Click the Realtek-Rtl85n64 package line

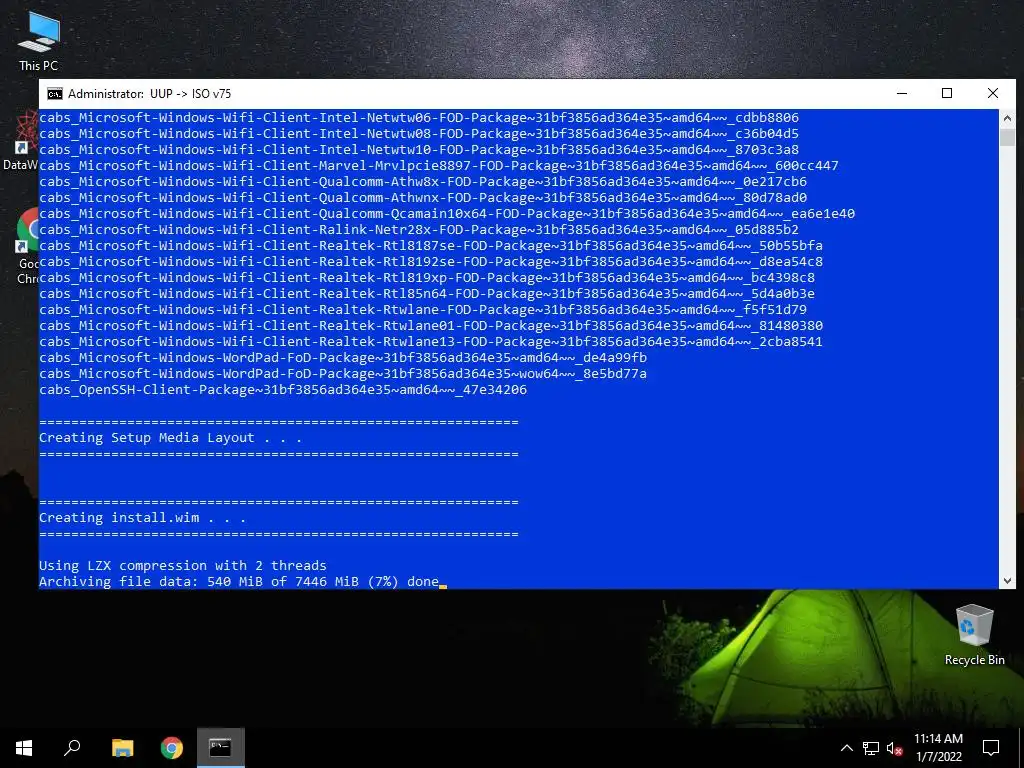tap(427, 294)
